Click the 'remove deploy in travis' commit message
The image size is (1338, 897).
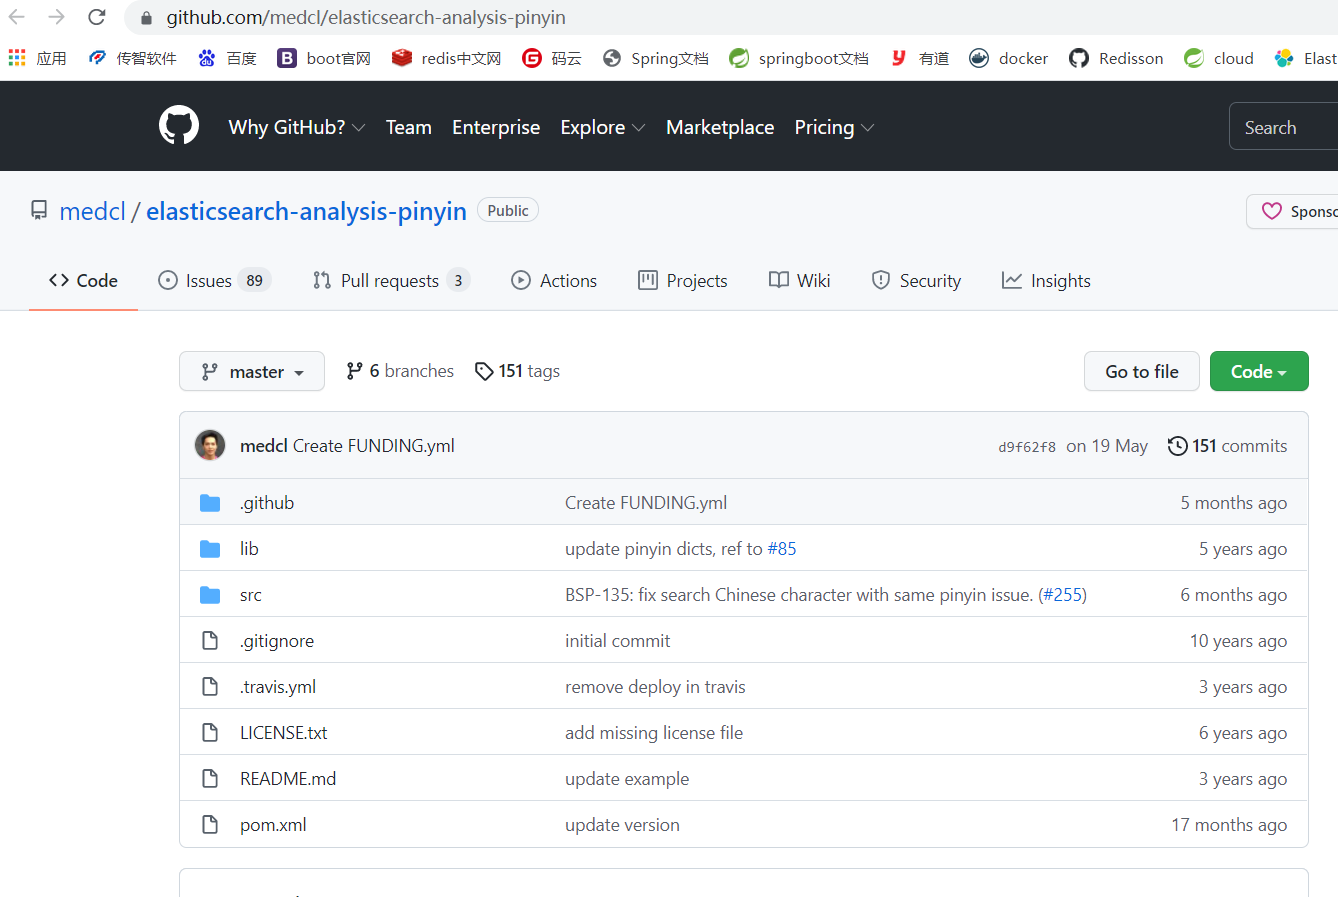[655, 686]
